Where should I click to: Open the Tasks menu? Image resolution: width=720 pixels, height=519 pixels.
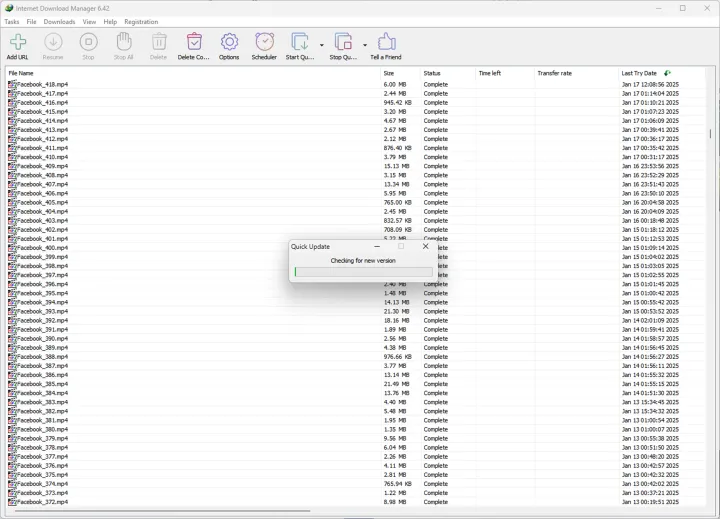[12, 21]
